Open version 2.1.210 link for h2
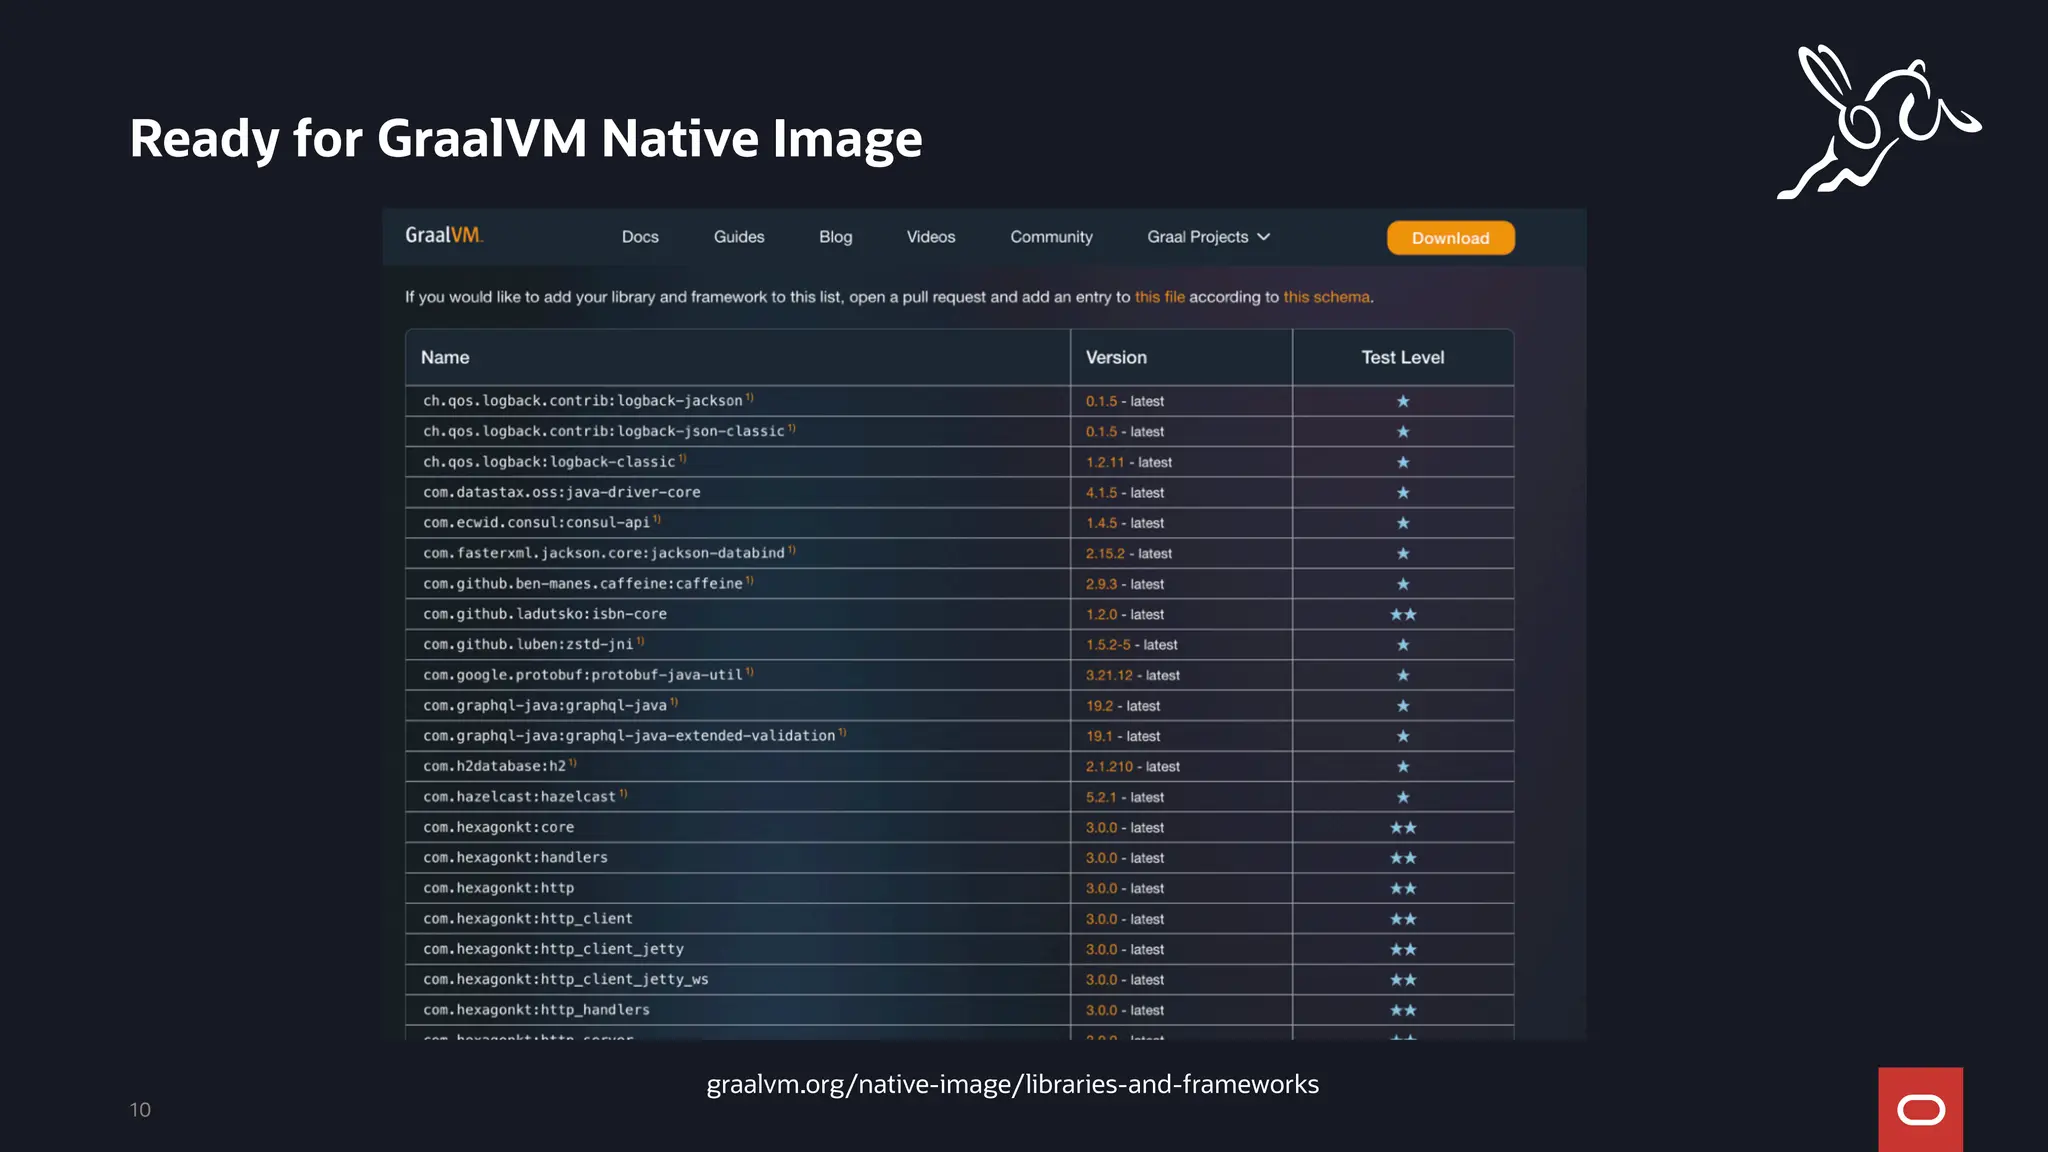Viewport: 2048px width, 1152px height. [1109, 766]
